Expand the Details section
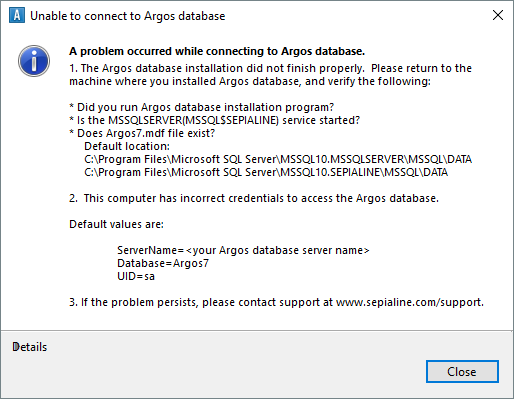 (x=30, y=347)
